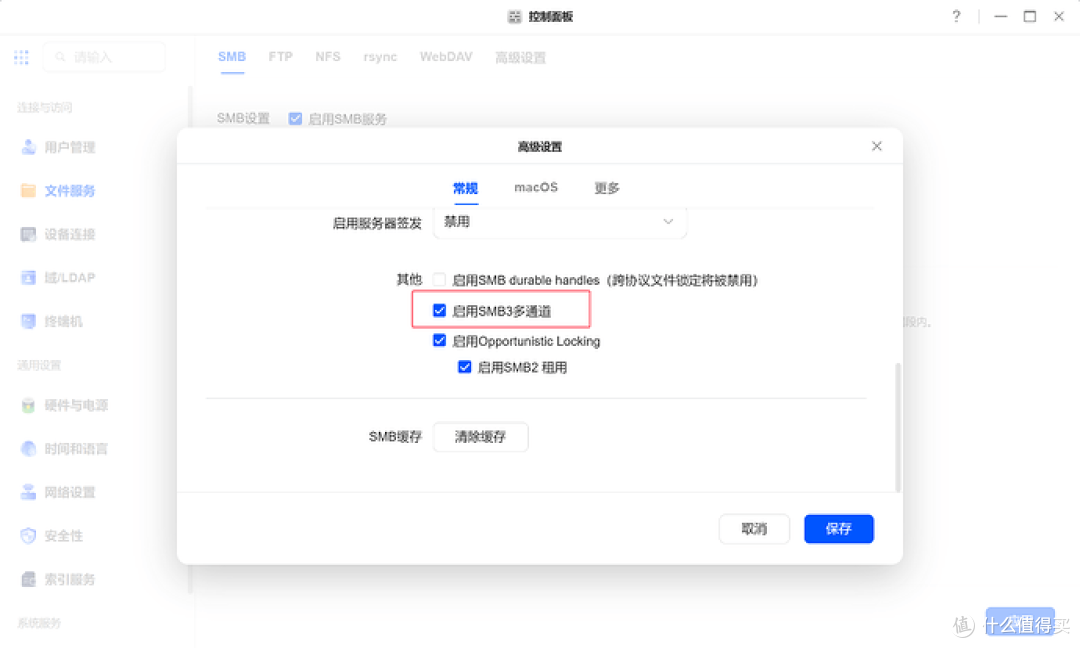The width and height of the screenshot is (1080, 648).
Task: Uncheck 启用SMB3多通道
Action: coord(439,310)
